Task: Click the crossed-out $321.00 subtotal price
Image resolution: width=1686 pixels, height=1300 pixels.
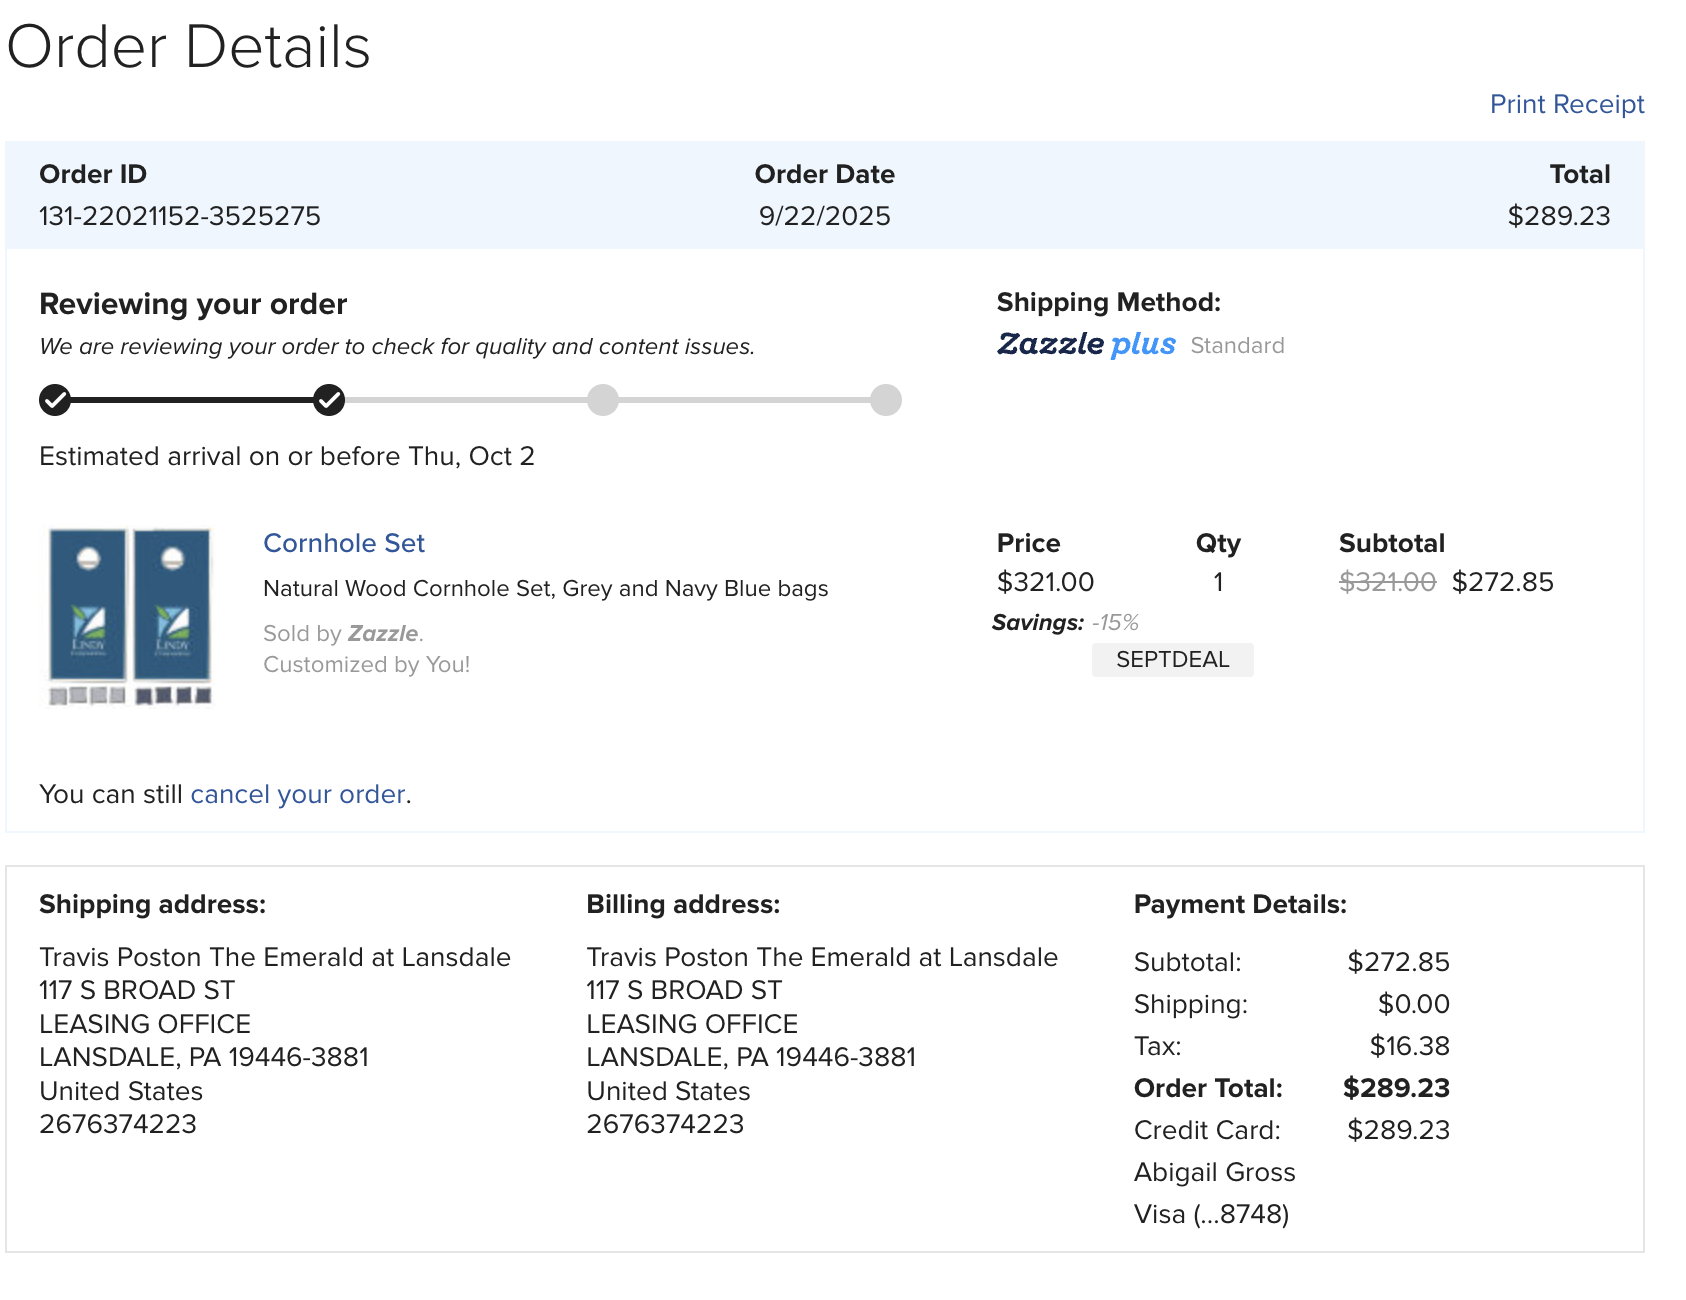Action: click(1387, 582)
